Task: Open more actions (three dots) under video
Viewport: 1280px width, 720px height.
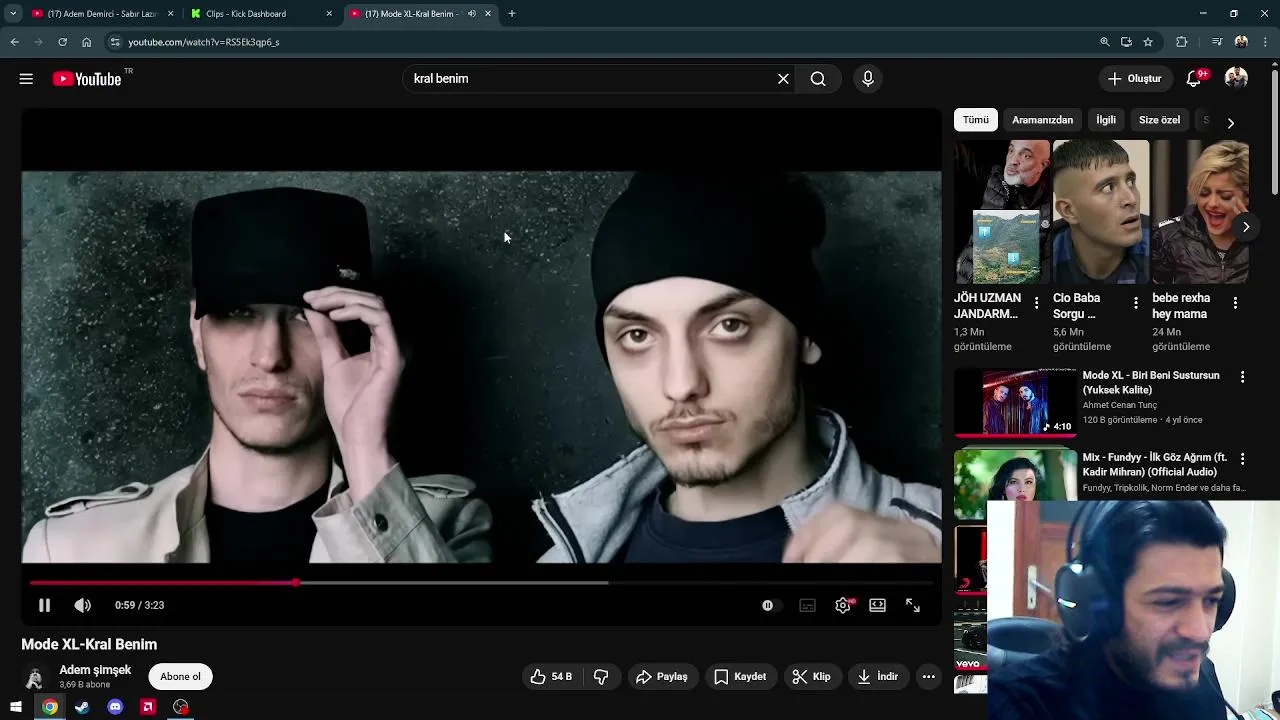Action: click(928, 677)
